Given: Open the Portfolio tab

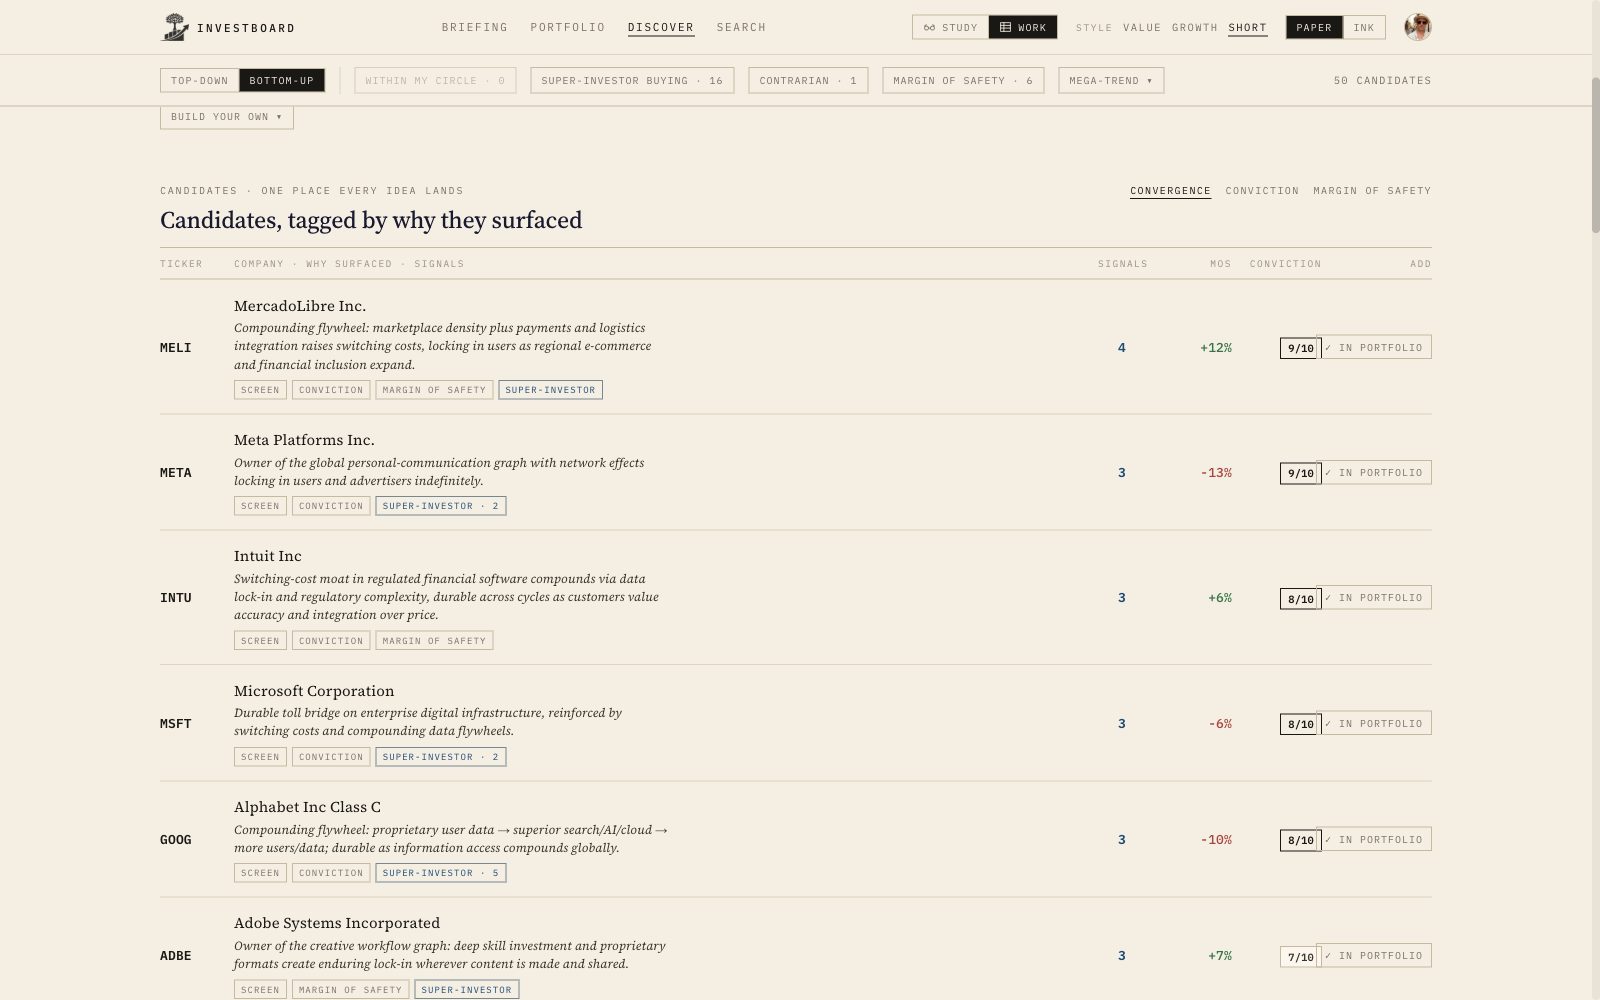Looking at the screenshot, I should [x=568, y=27].
